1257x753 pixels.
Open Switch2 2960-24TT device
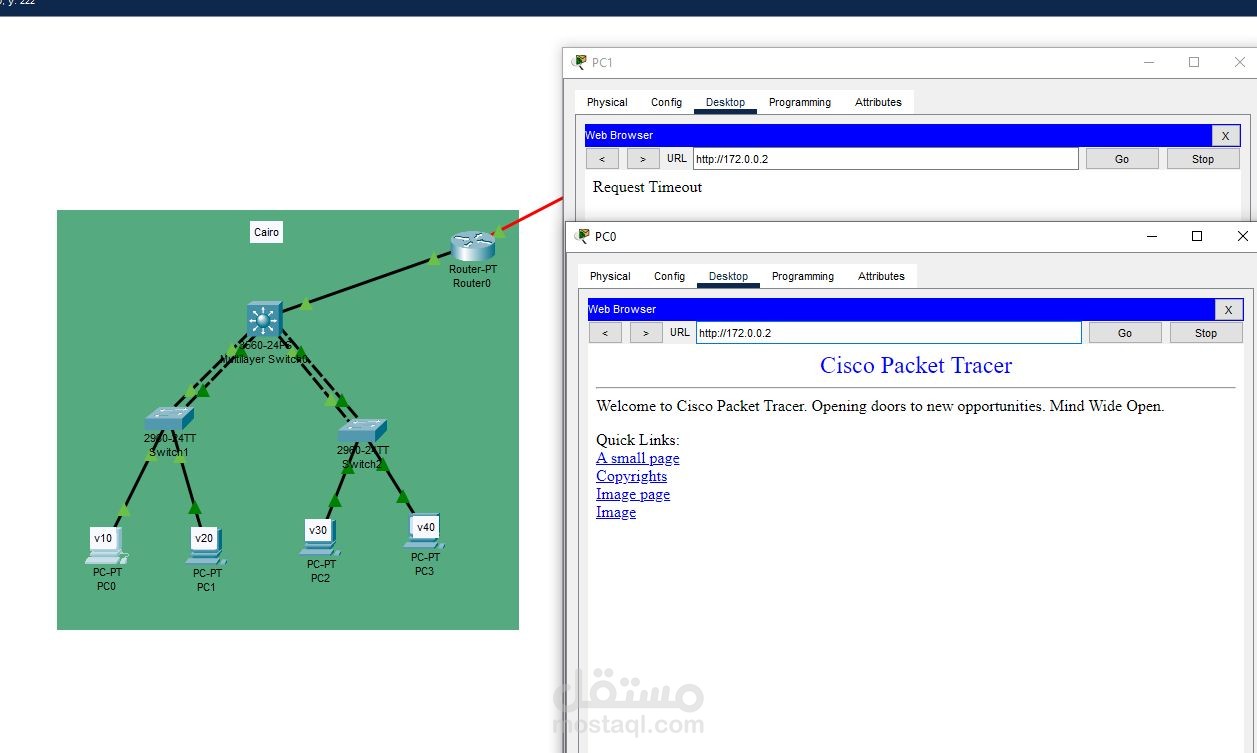click(362, 431)
